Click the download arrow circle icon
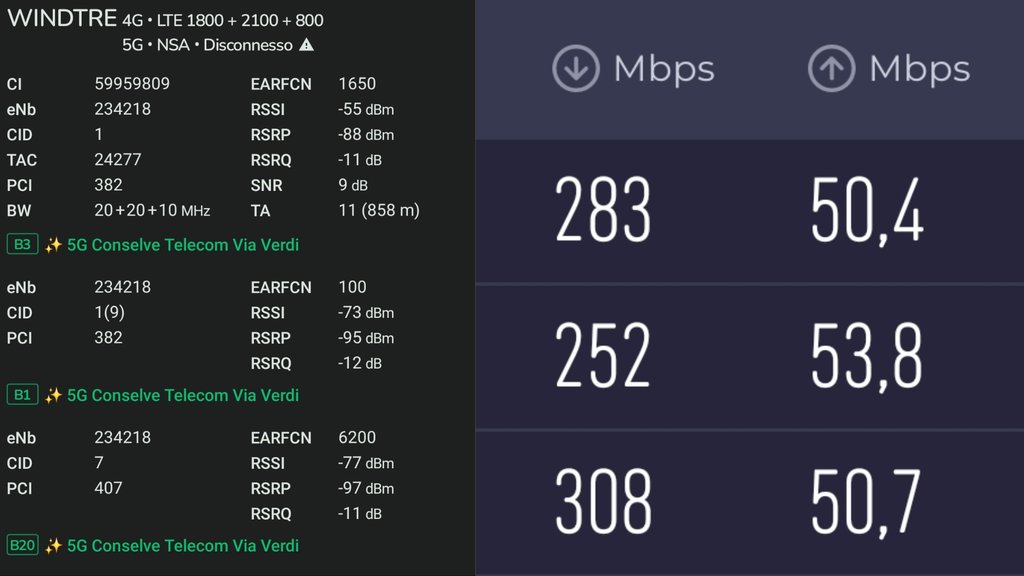Viewport: 1024px width, 576px height. click(x=576, y=69)
